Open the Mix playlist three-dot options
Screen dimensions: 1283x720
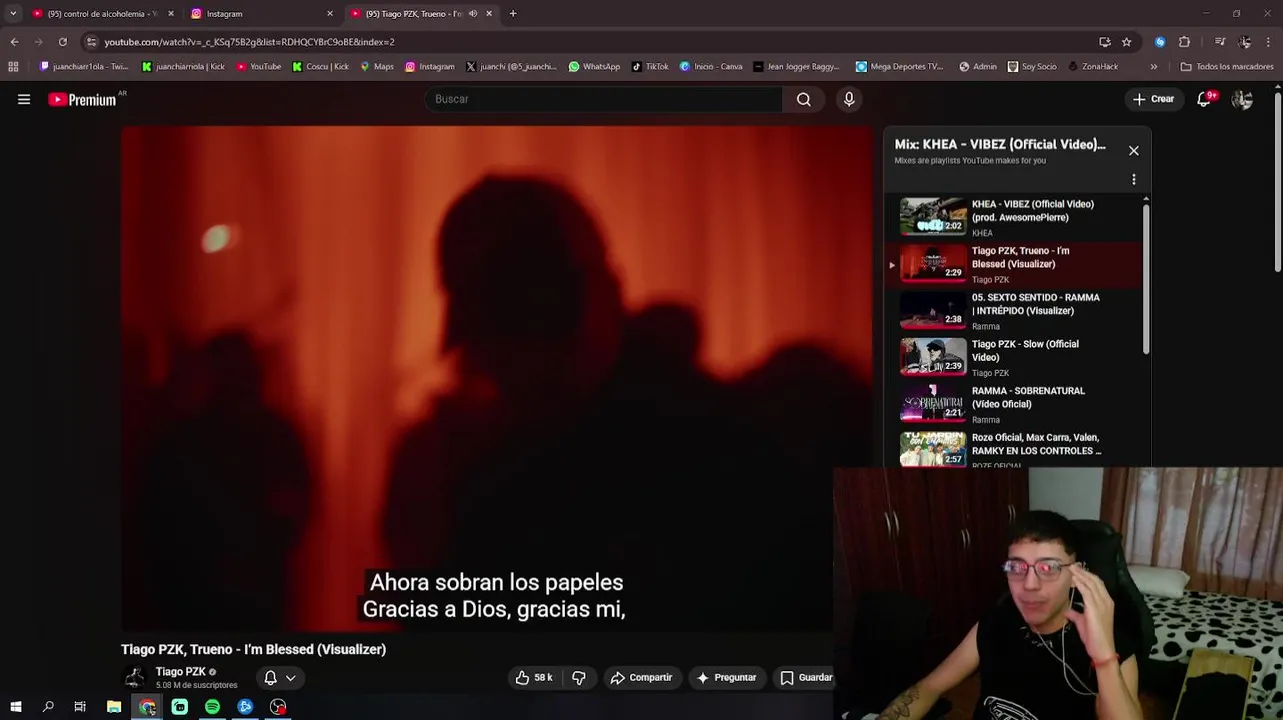pos(1133,180)
